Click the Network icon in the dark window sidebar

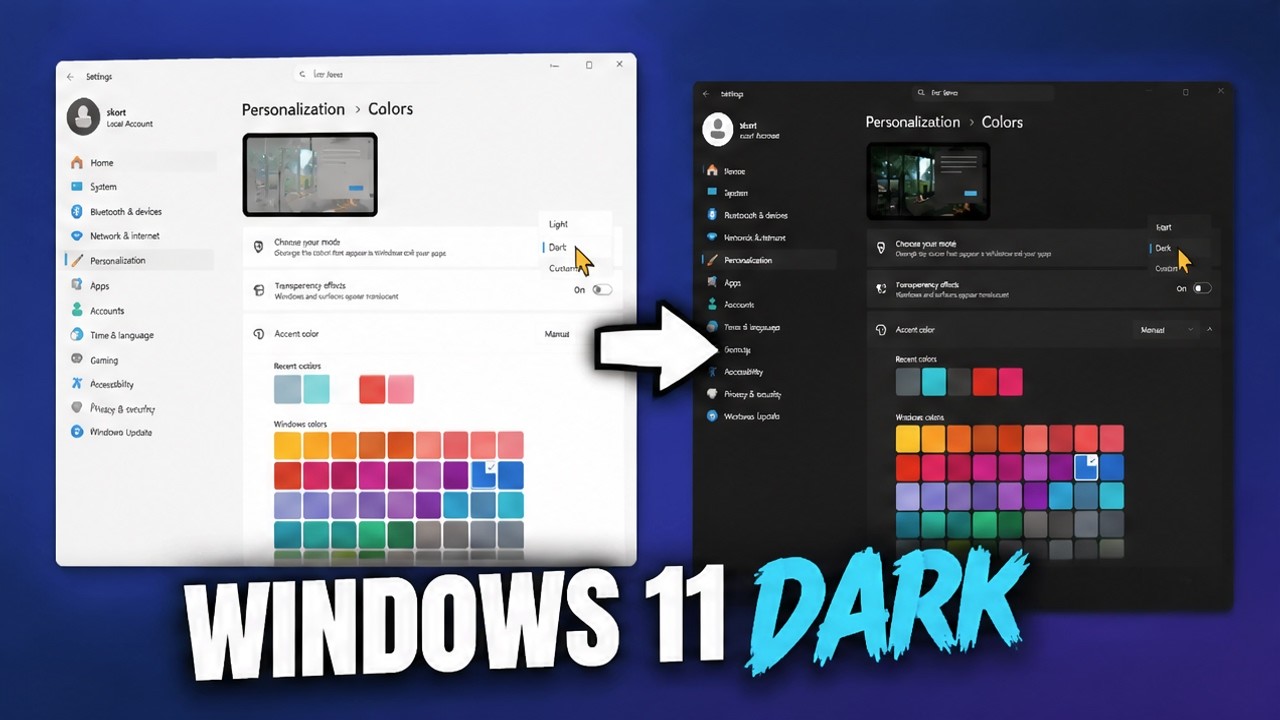tap(712, 237)
